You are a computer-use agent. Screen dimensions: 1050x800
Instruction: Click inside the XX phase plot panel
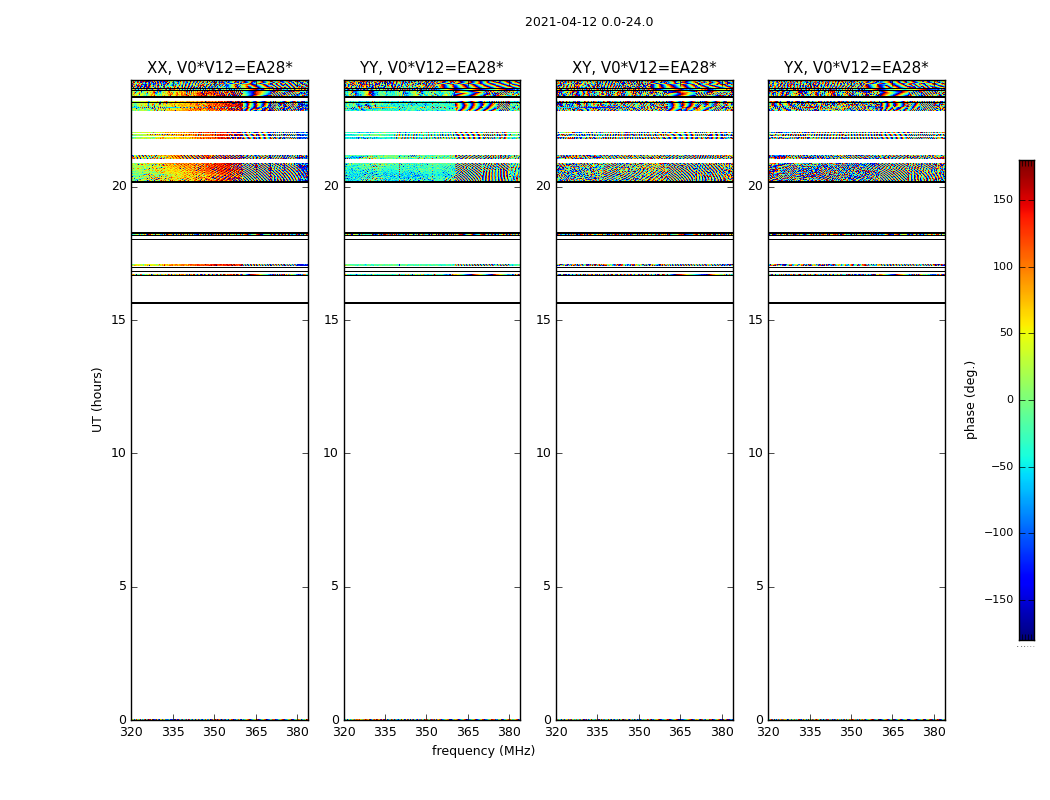(220, 400)
